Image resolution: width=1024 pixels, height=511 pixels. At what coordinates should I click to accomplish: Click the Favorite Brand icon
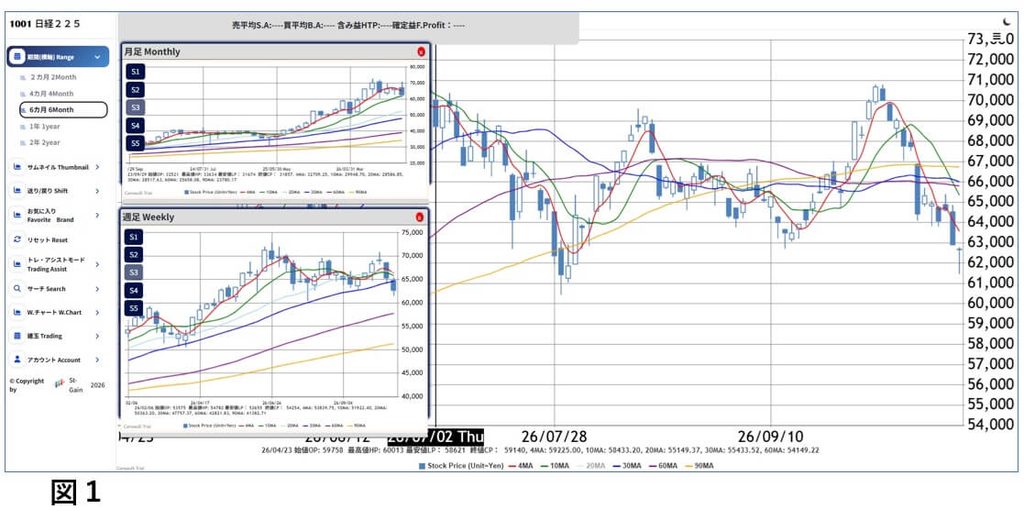pos(18,214)
